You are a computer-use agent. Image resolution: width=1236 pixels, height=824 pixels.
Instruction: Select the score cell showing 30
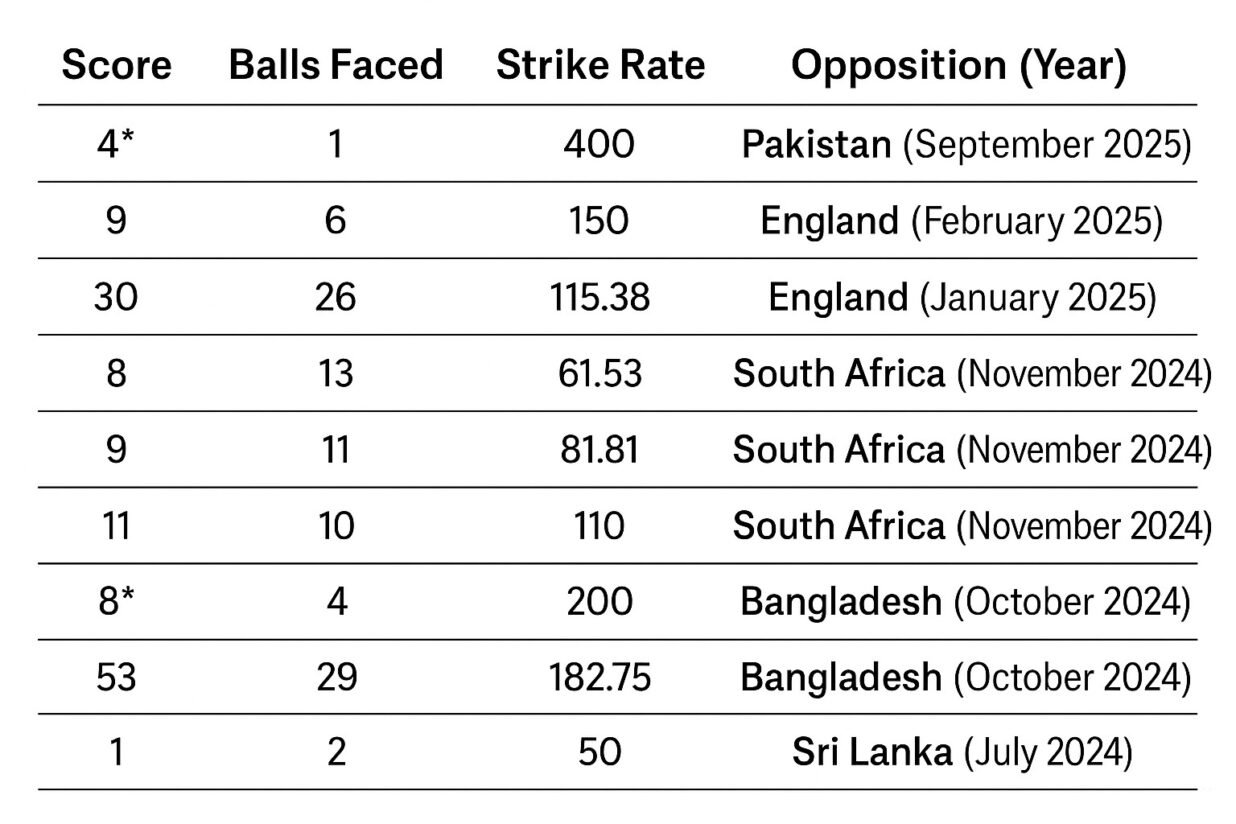pyautogui.click(x=116, y=297)
